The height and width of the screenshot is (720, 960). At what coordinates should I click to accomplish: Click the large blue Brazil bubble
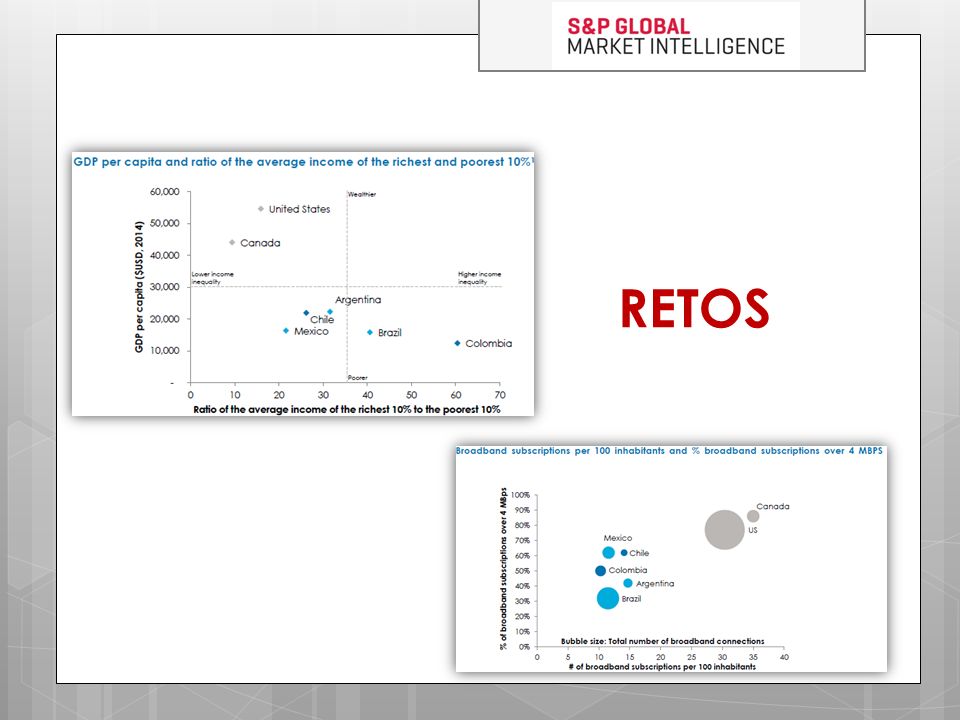pyautogui.click(x=608, y=598)
